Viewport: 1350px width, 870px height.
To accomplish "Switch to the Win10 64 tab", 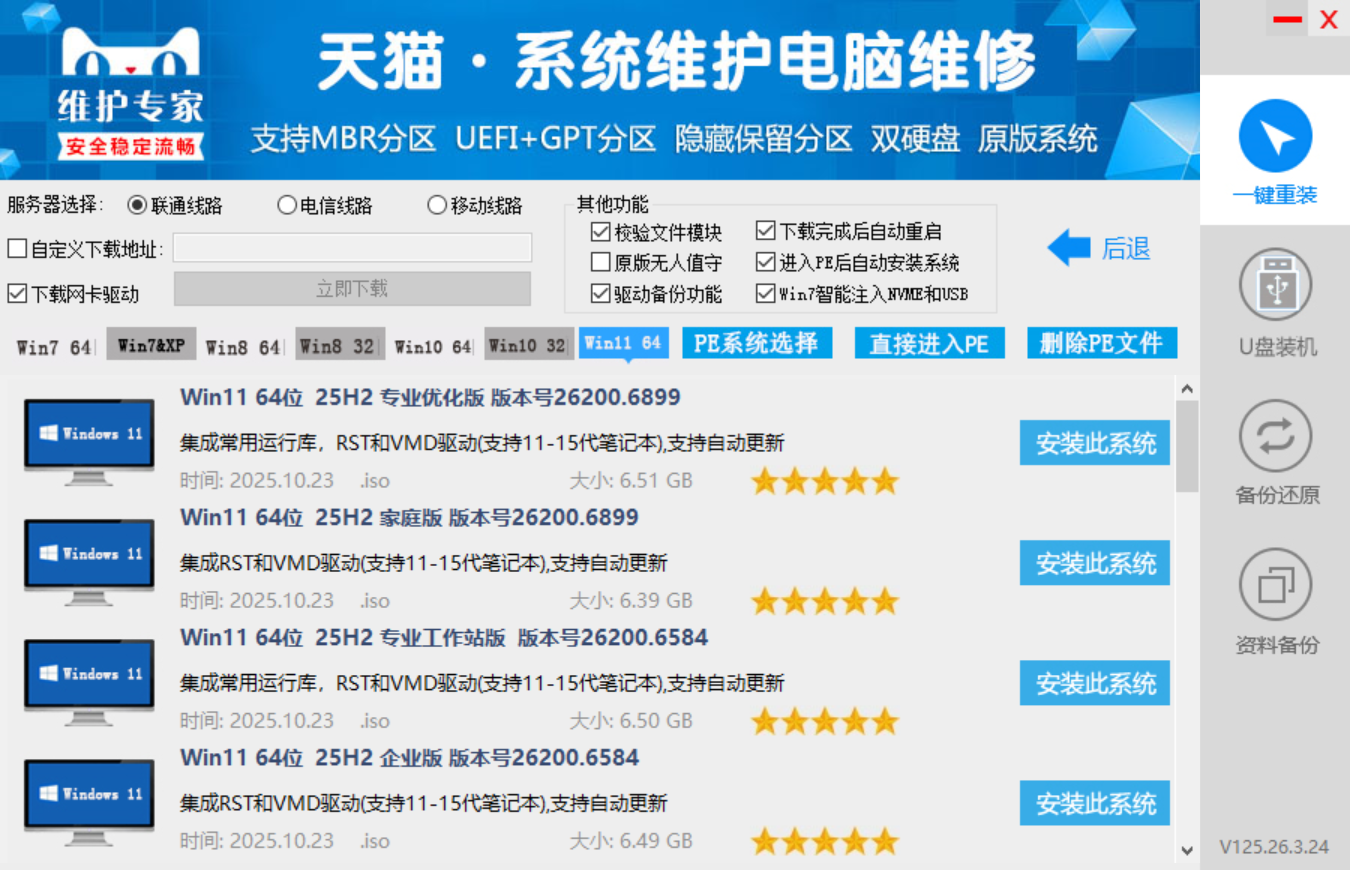I will coord(432,347).
